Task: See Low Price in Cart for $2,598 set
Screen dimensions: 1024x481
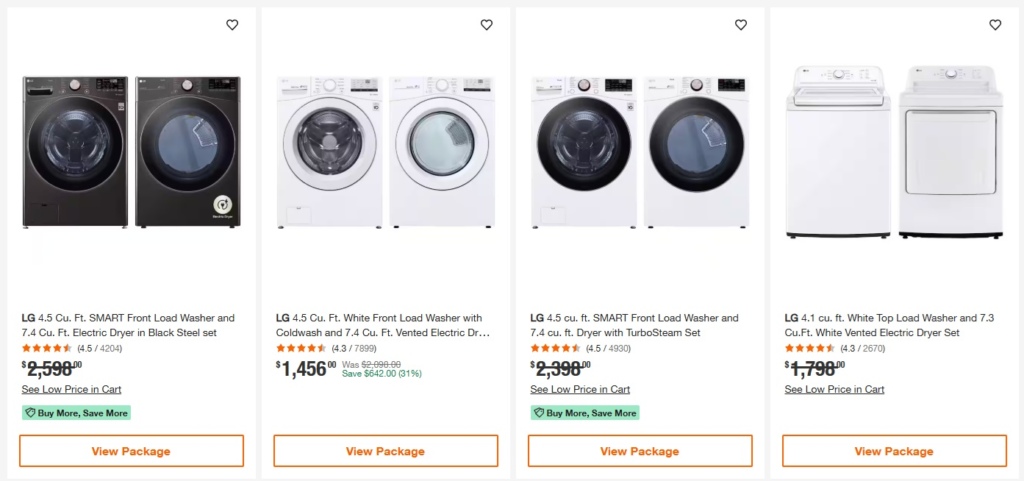Action: 71,389
